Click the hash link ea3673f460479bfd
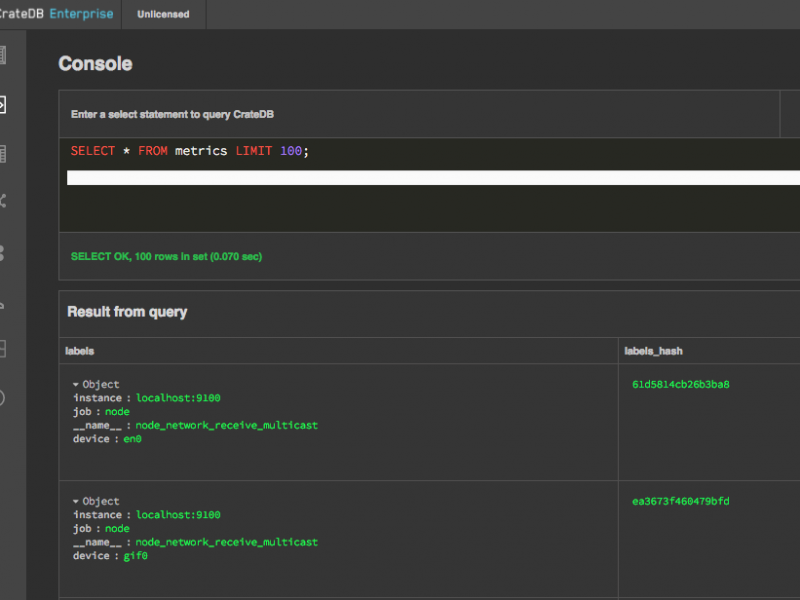This screenshot has height=600, width=800. tap(680, 501)
